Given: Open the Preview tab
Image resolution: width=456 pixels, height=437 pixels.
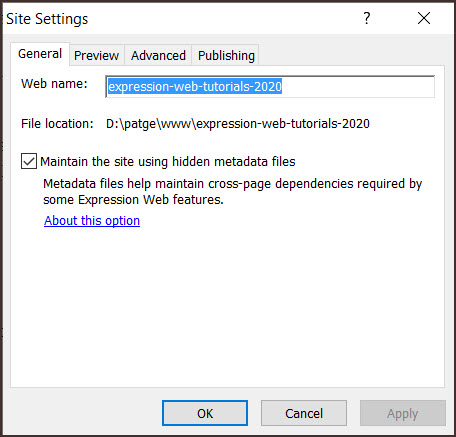Looking at the screenshot, I should click(97, 55).
